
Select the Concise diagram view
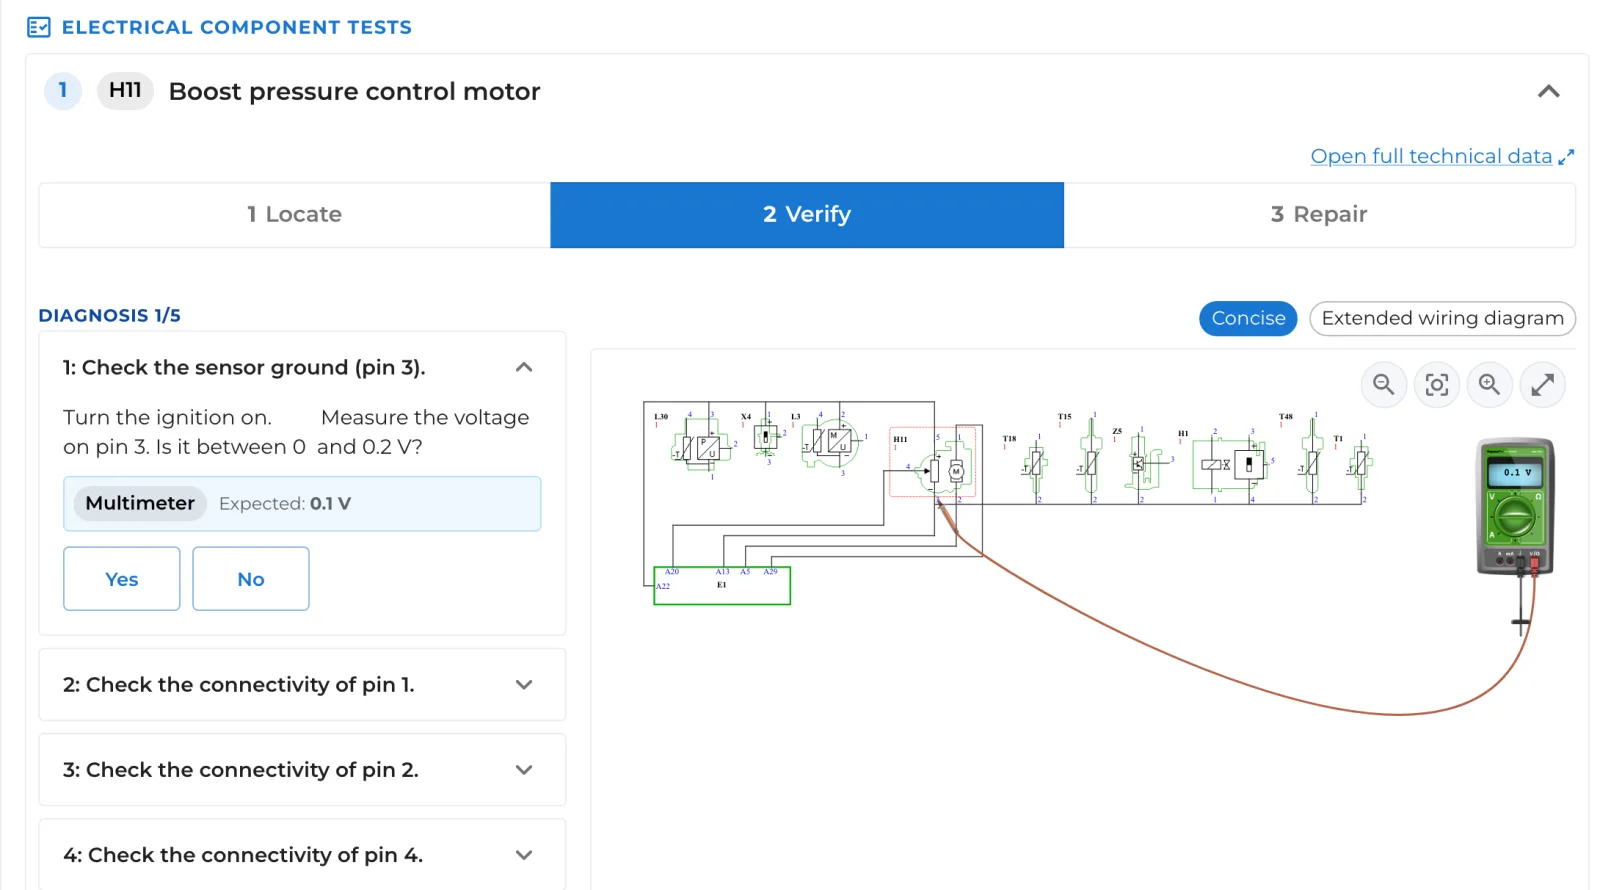[x=1249, y=319]
